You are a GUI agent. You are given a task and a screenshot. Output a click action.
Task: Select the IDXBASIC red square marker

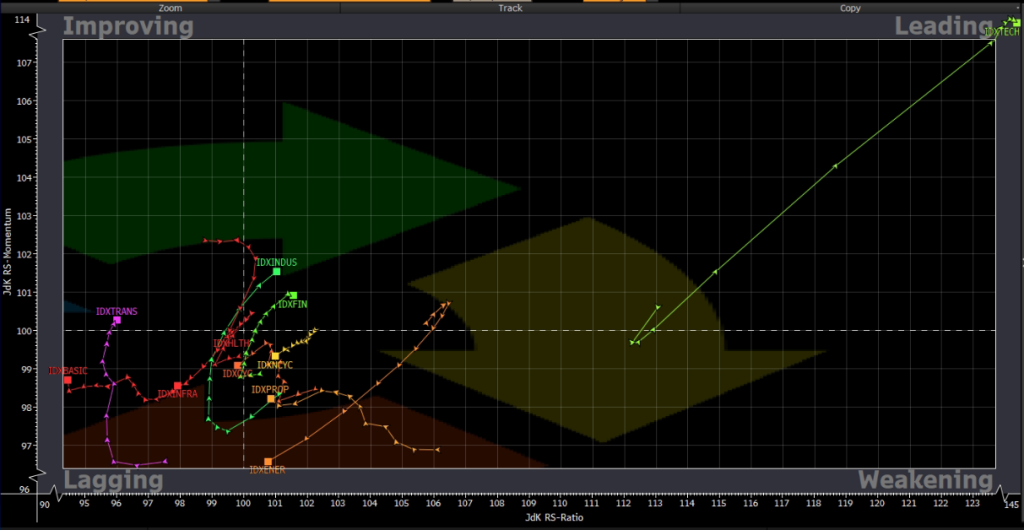pos(68,380)
